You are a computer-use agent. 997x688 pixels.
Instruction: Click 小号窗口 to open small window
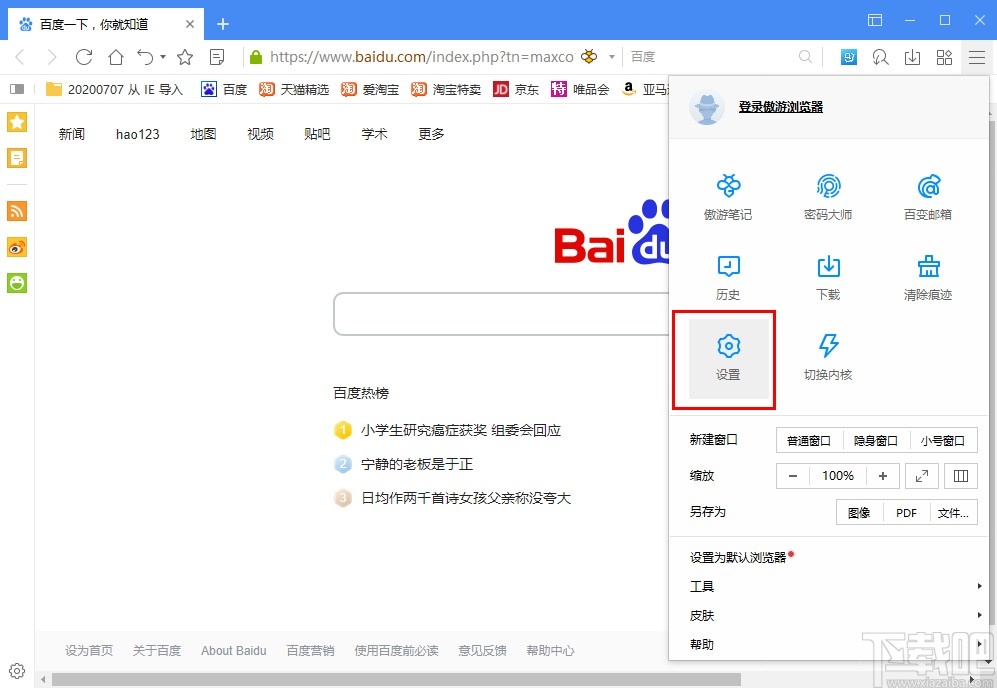click(x=943, y=440)
